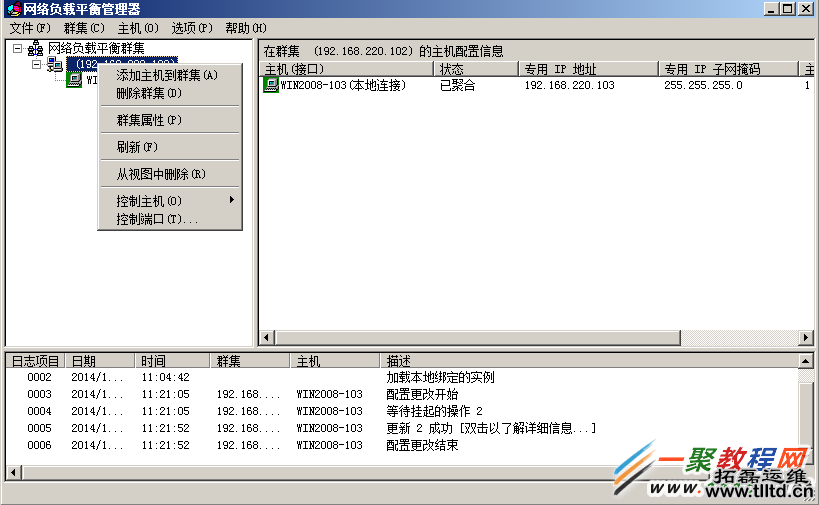Choose 添加主机到群集(A) from the context menu
This screenshot has width=819, height=505.
(x=170, y=75)
